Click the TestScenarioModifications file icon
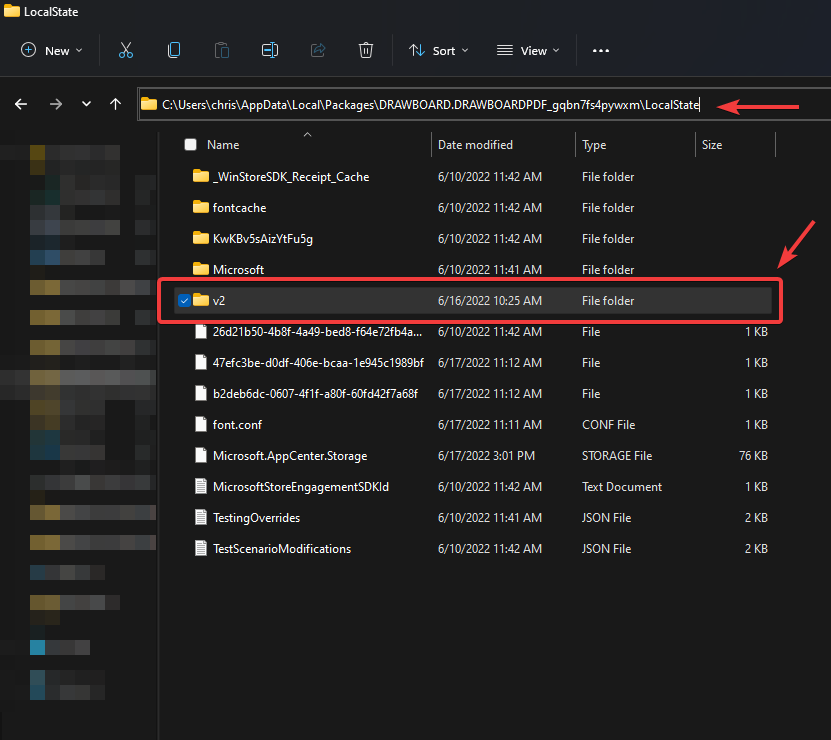 tap(200, 548)
